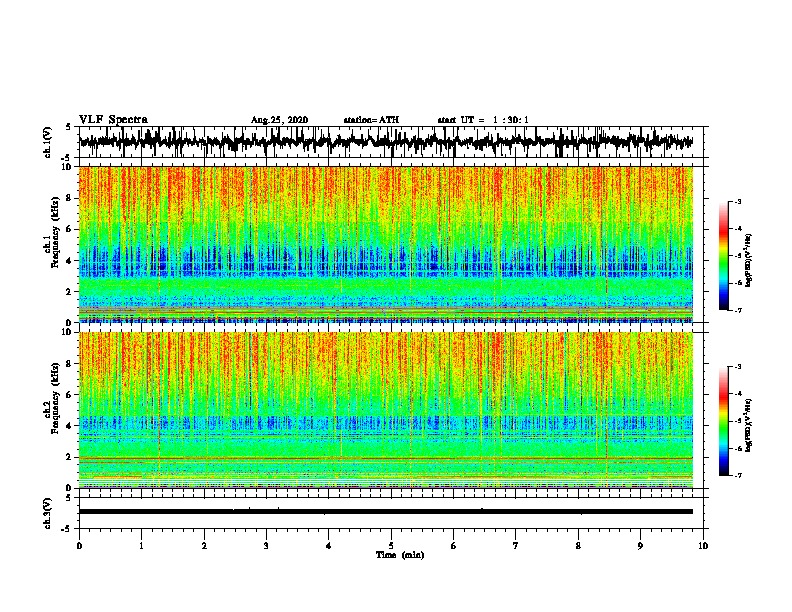Click the "2" tick on the time axis
Screen dimensions: 792x612
tap(204, 545)
